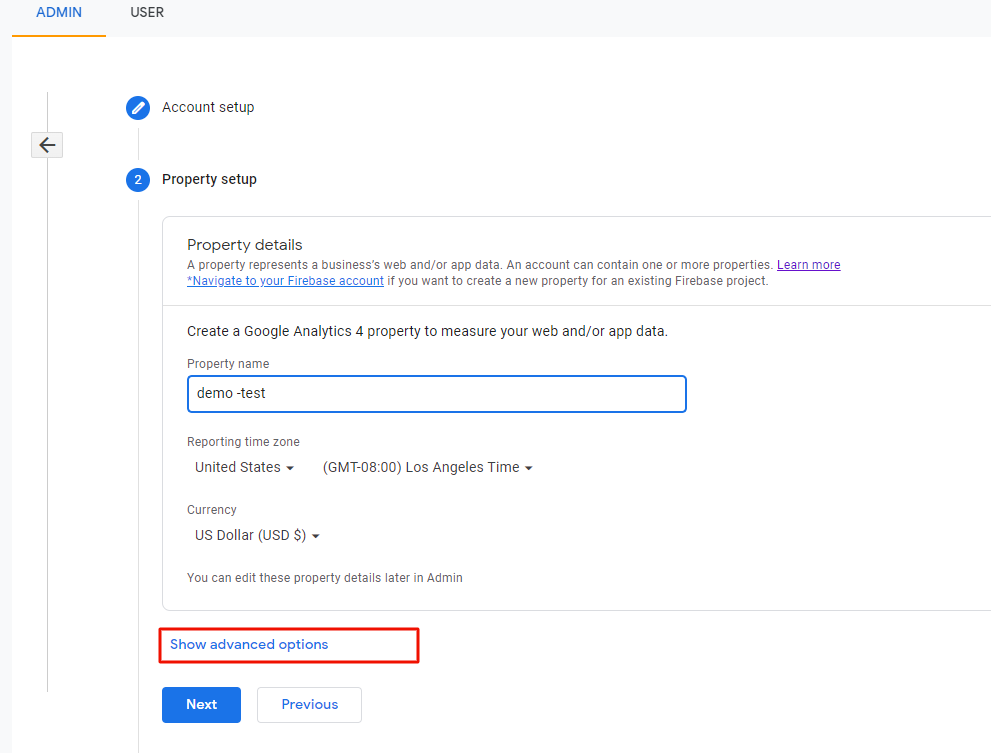Switch to the ADMIN tab

click(x=59, y=13)
